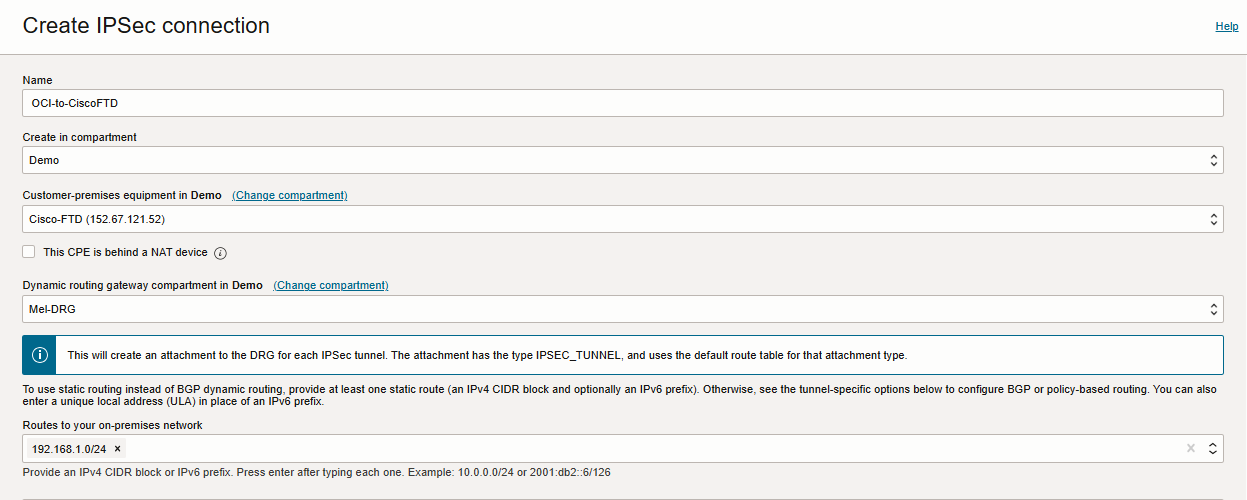Open the dynamic routing gateway dropdown showing Mel-DRG
Image resolution: width=1247 pixels, height=500 pixels.
600,309
